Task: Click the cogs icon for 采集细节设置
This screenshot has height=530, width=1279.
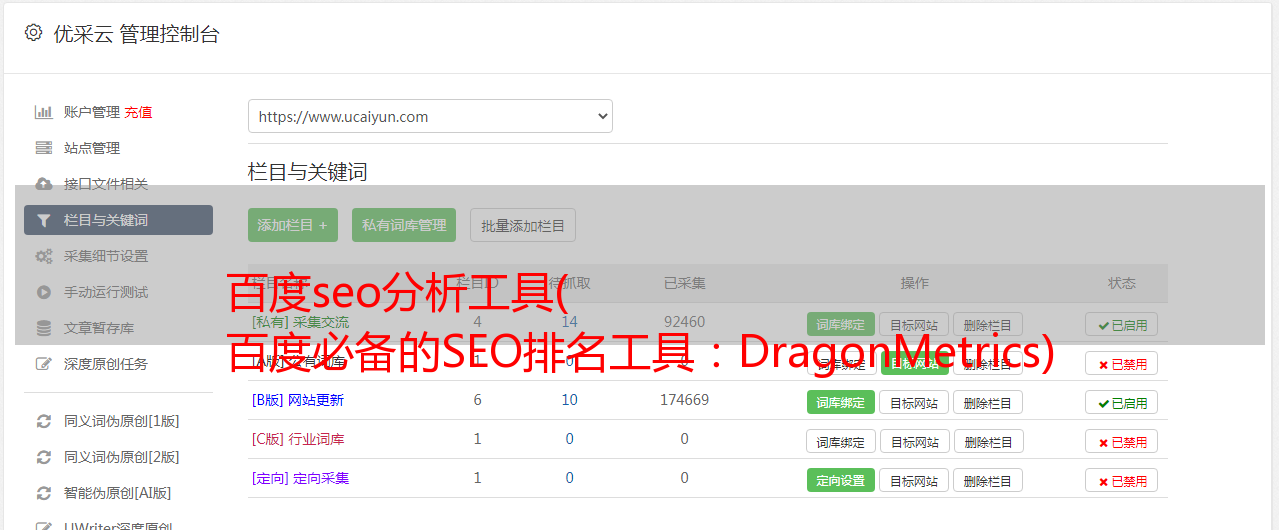Action: pyautogui.click(x=43, y=256)
